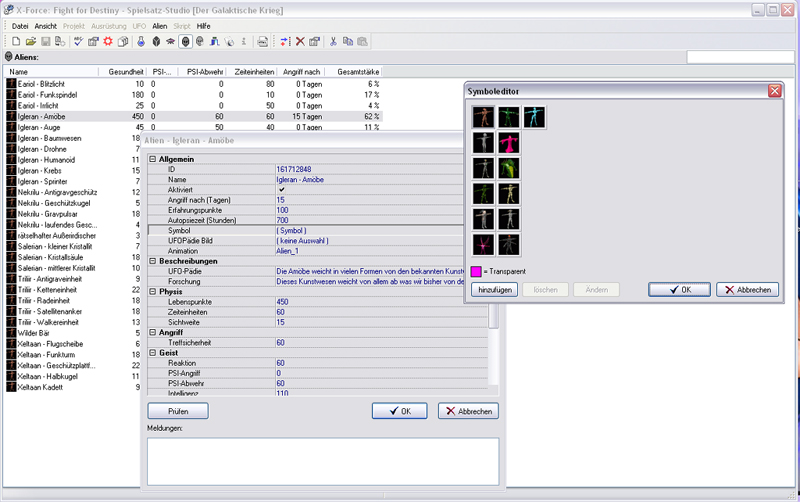Sort list by Zeiteinheiten column header
Screen dimensions: 800x502
(x=252, y=72)
